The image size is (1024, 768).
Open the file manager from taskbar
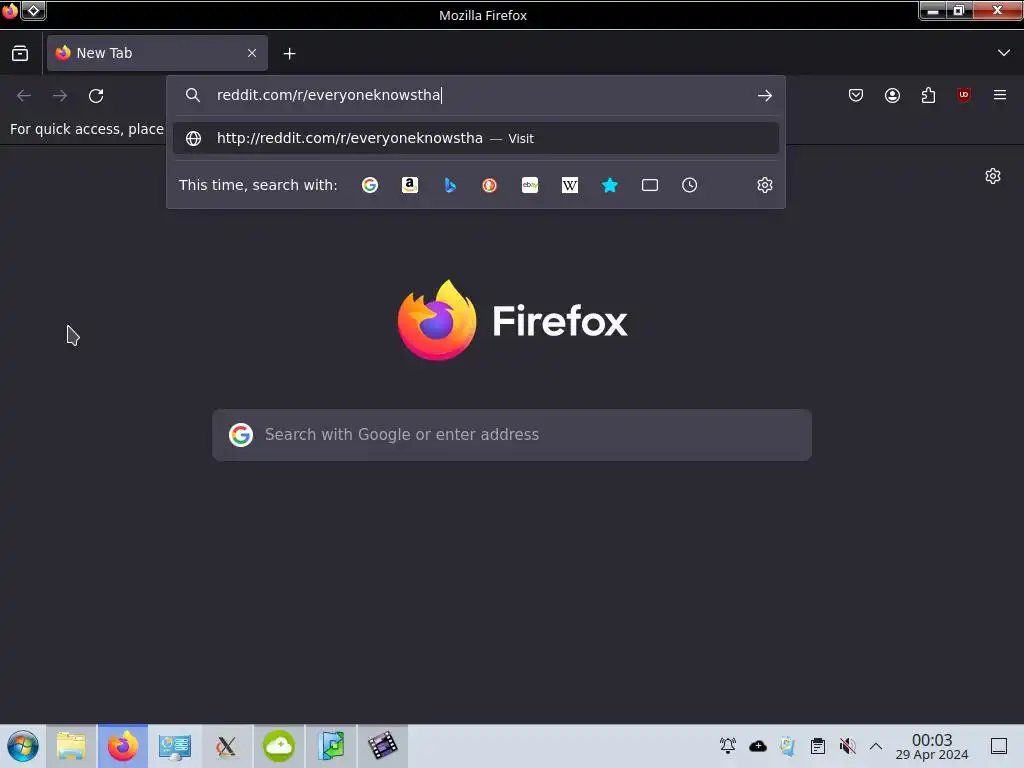coord(71,746)
